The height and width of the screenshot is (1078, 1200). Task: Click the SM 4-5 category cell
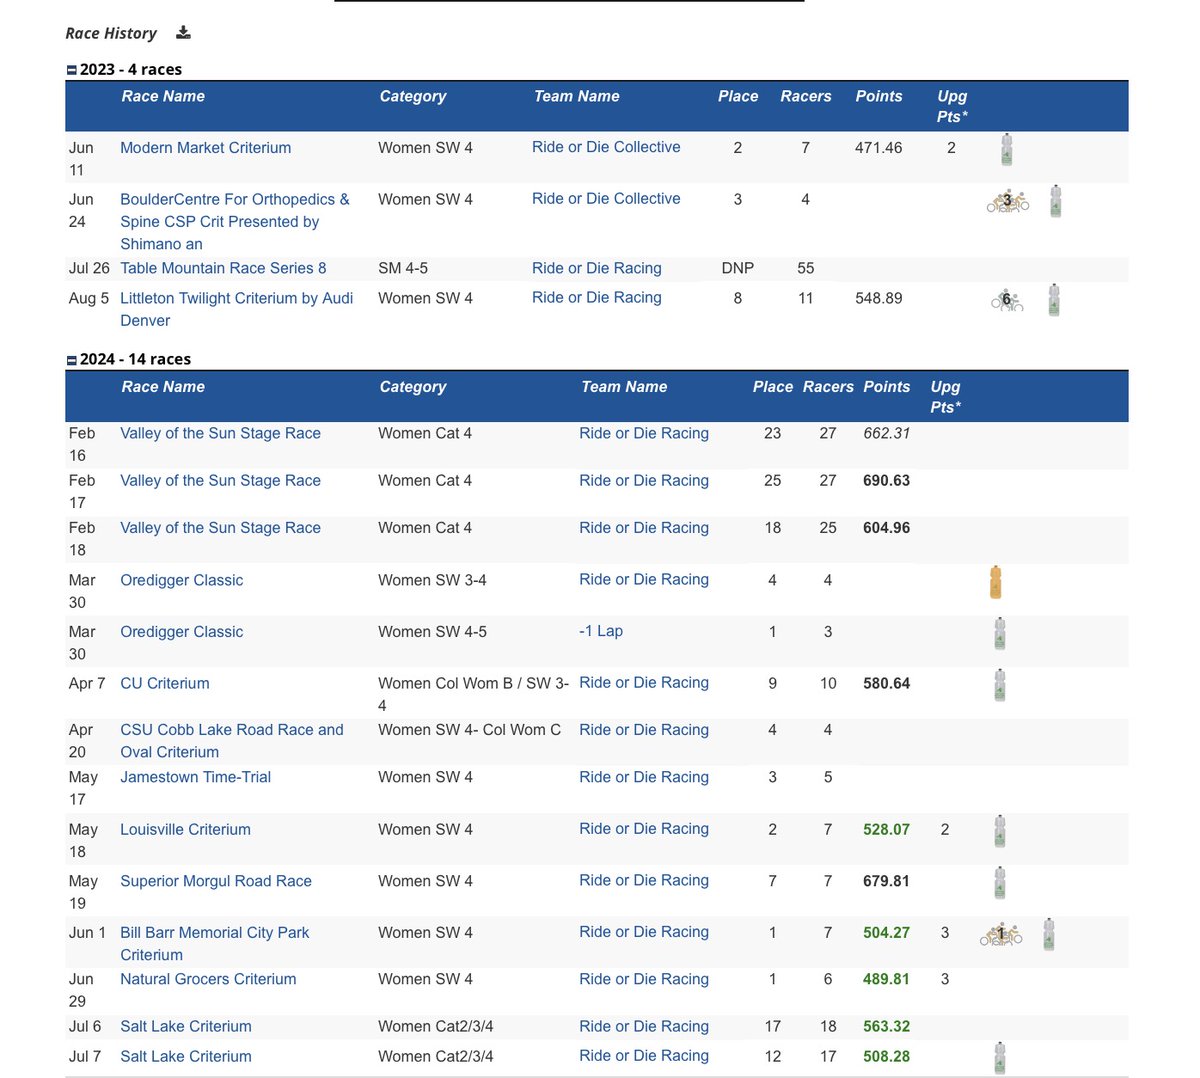pyautogui.click(x=402, y=268)
